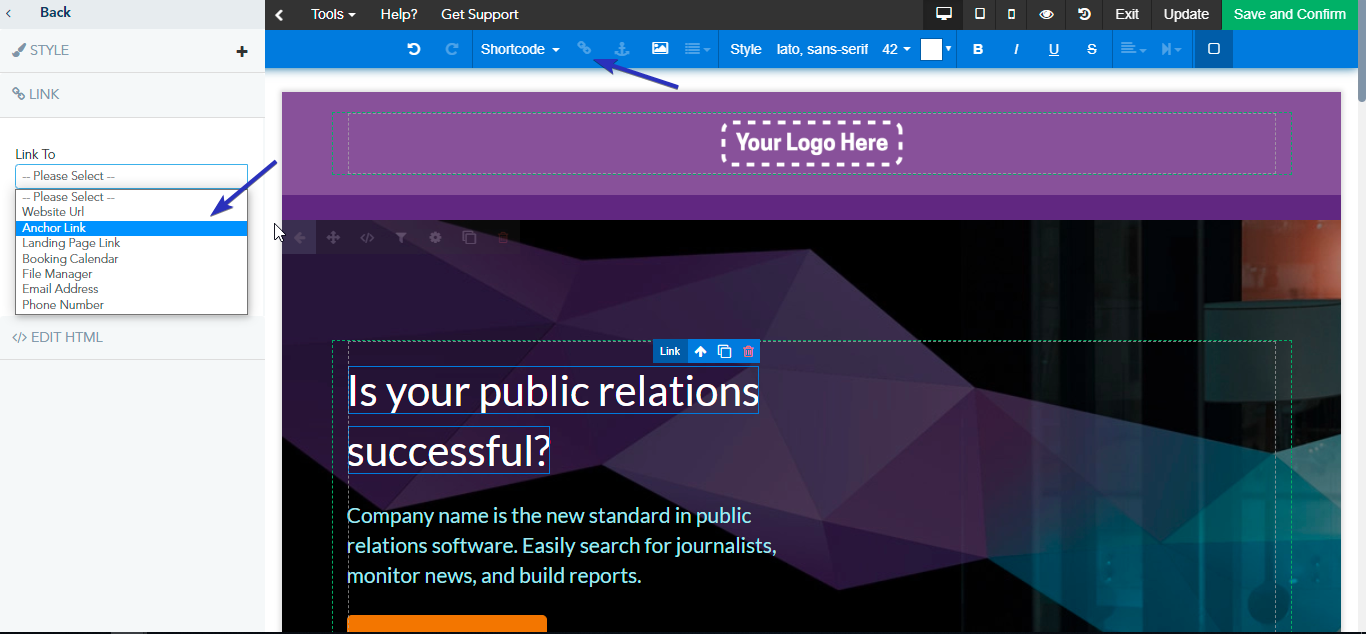The height and width of the screenshot is (634, 1366).
Task: Open the Help? menu item
Action: point(399,14)
